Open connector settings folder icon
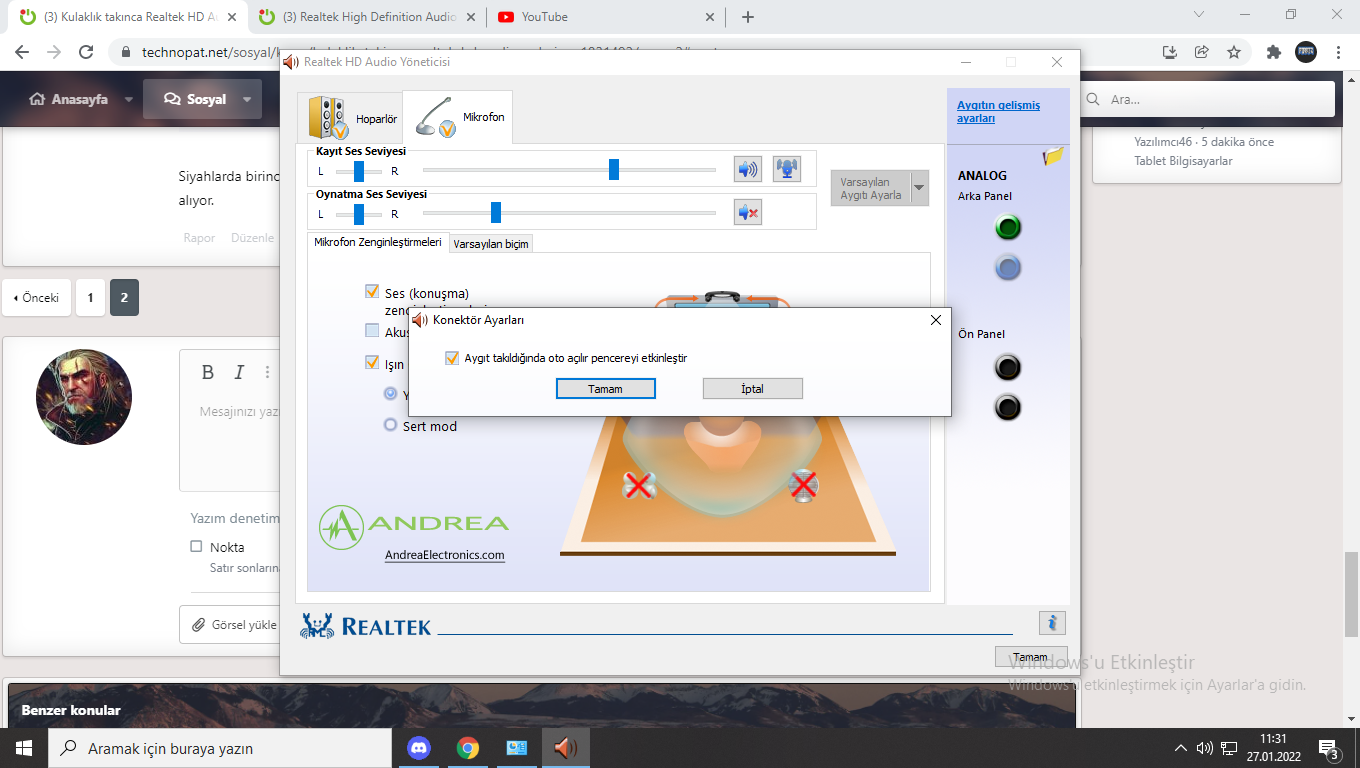This screenshot has width=1360, height=768. pyautogui.click(x=1052, y=156)
